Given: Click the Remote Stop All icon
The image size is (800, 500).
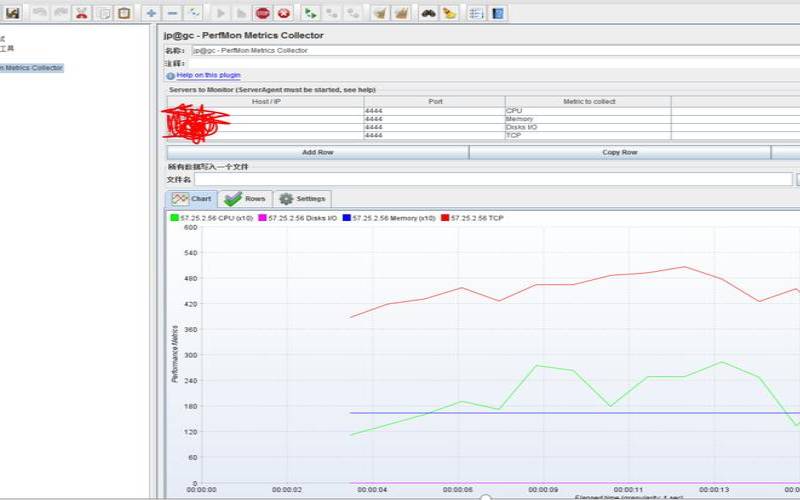Looking at the screenshot, I should [x=332, y=13].
